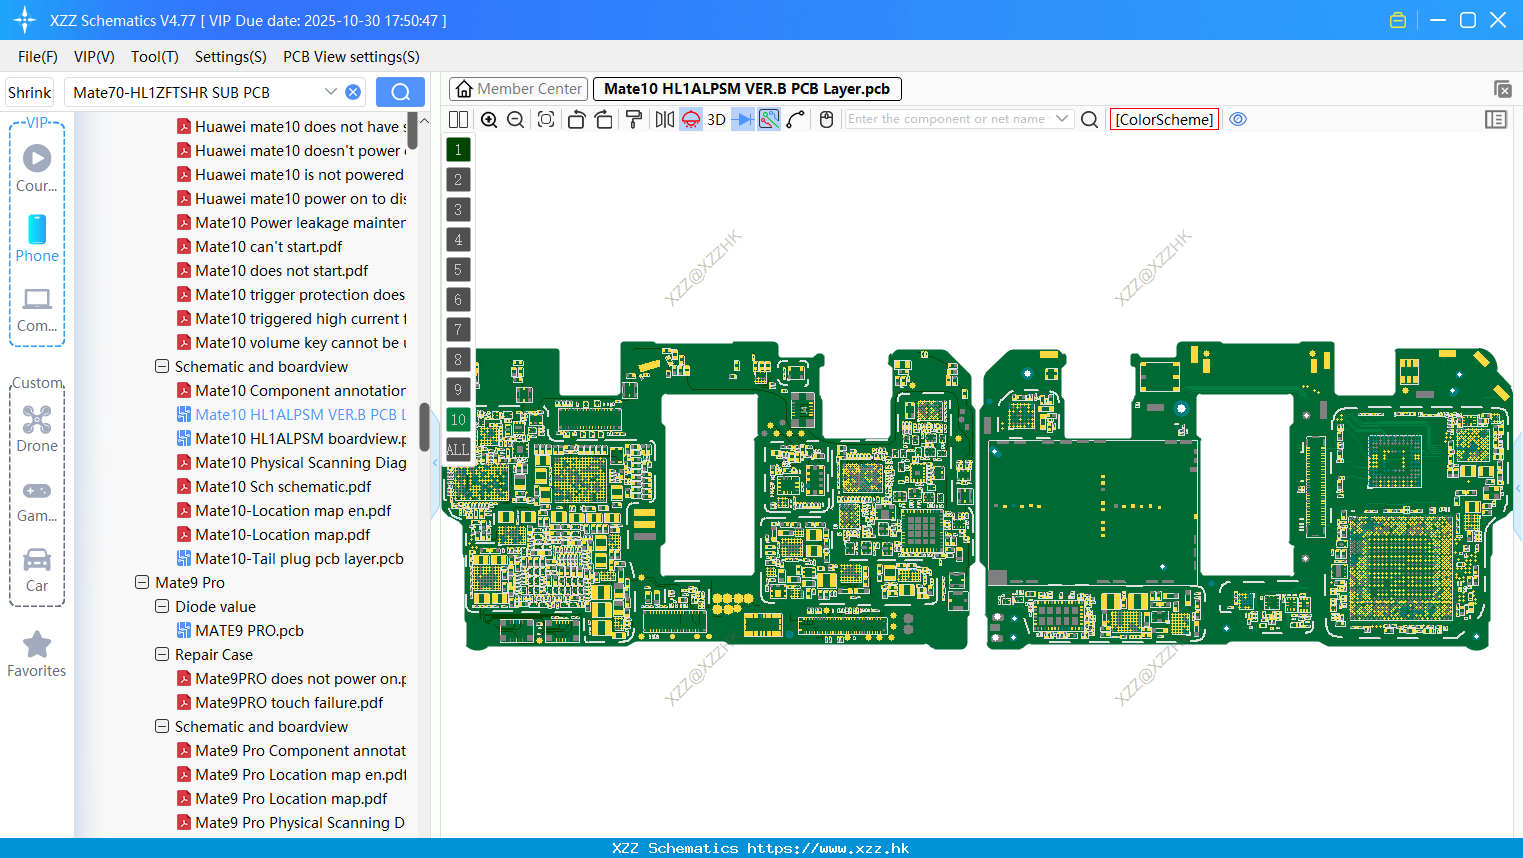Open Favorites
The height and width of the screenshot is (858, 1523).
tap(37, 655)
